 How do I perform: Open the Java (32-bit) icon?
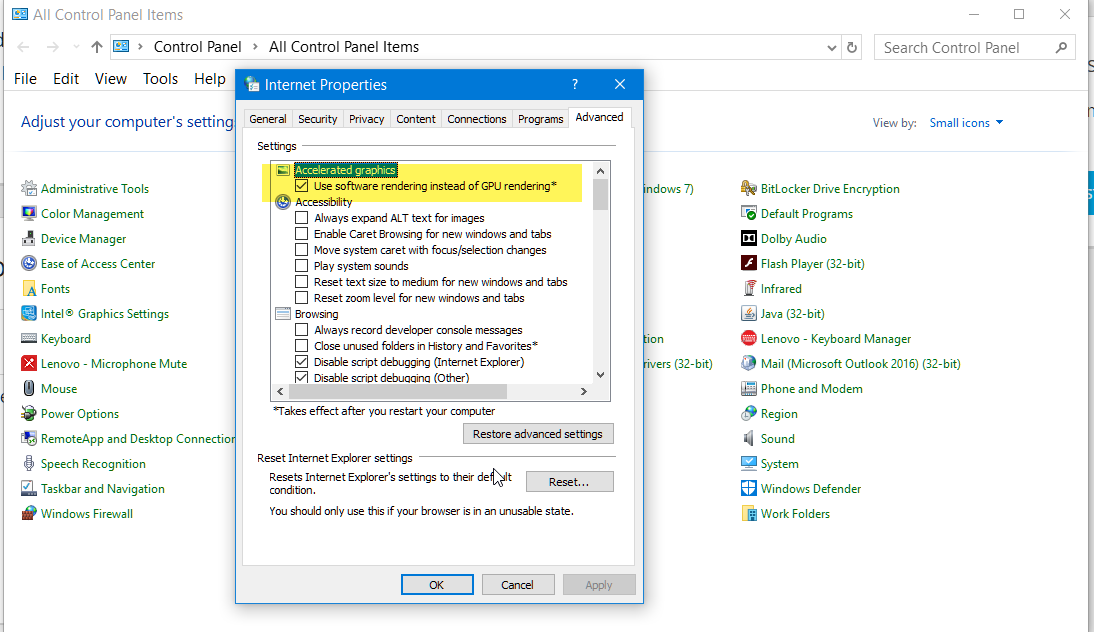click(x=749, y=314)
